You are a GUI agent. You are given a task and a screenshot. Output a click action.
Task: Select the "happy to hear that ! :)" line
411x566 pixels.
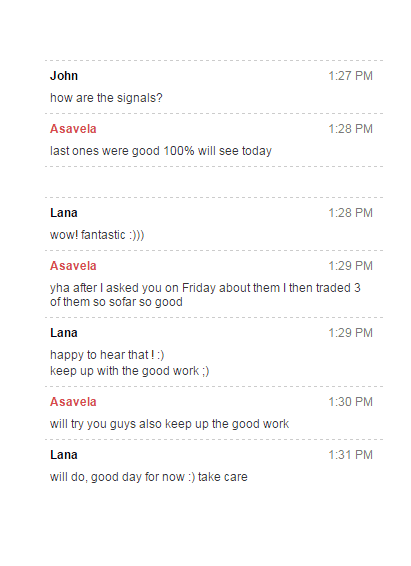[107, 355]
